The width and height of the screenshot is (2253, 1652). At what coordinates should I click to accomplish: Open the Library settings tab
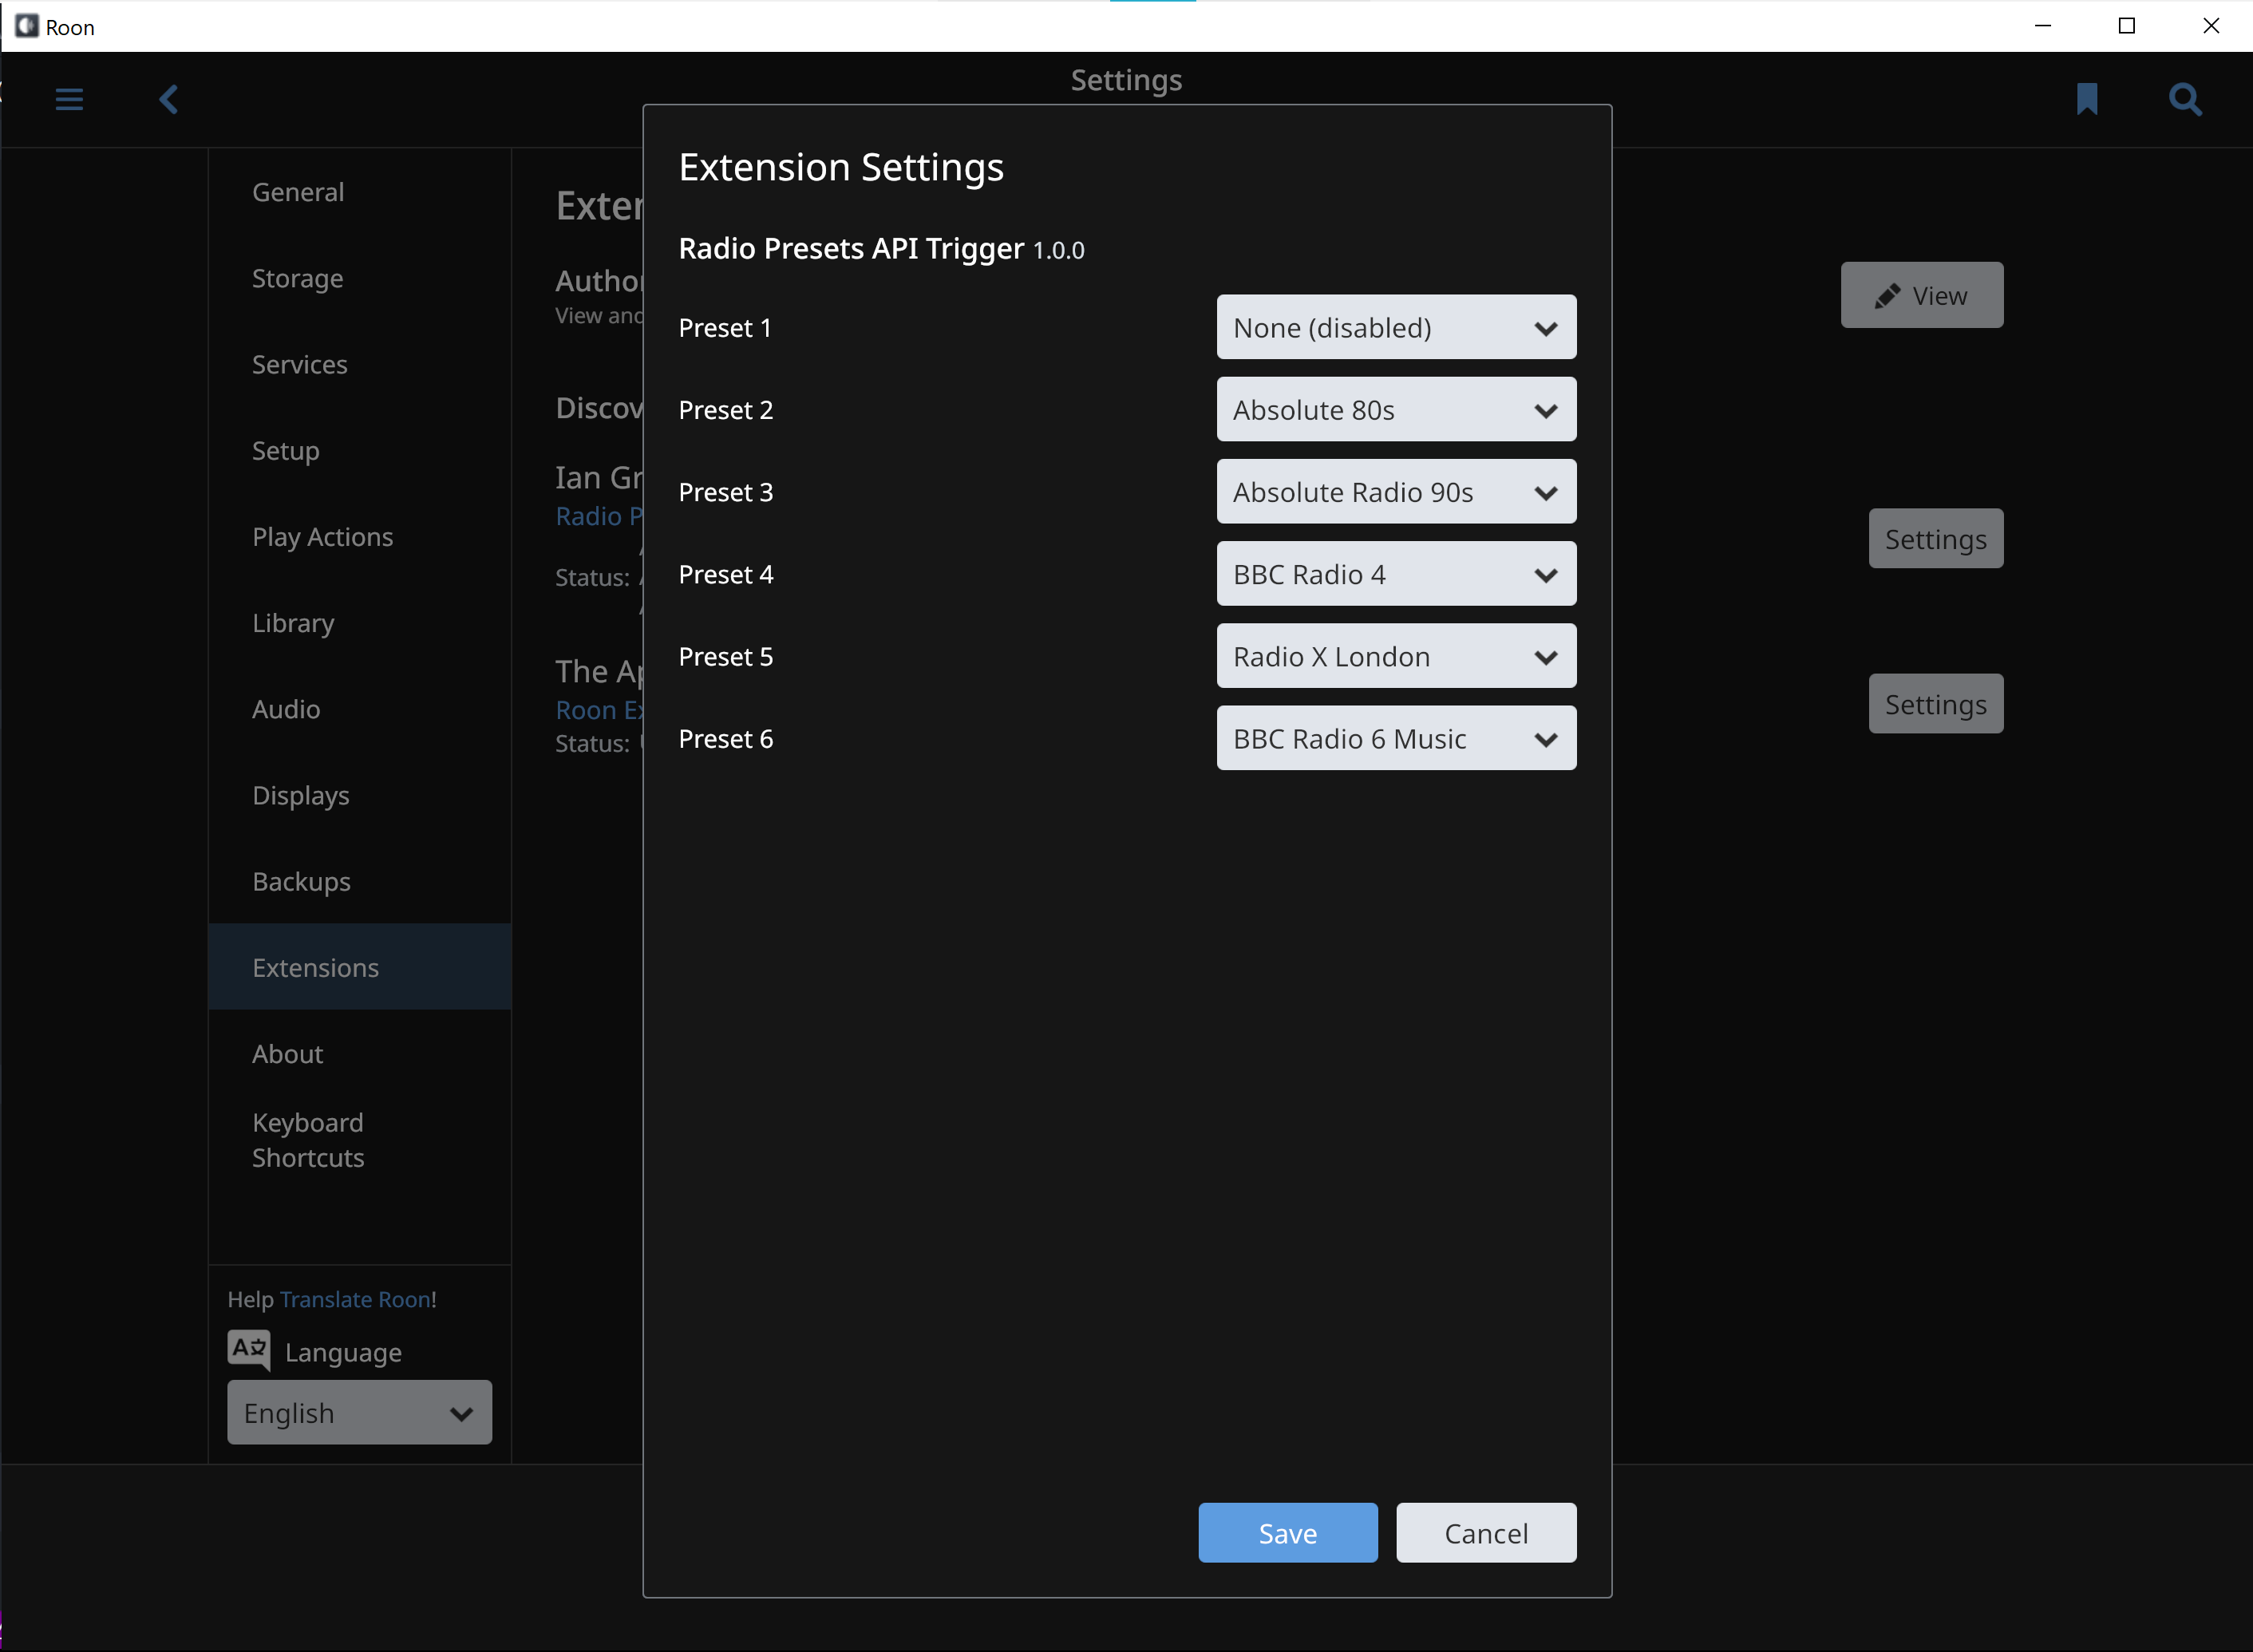[x=293, y=623]
